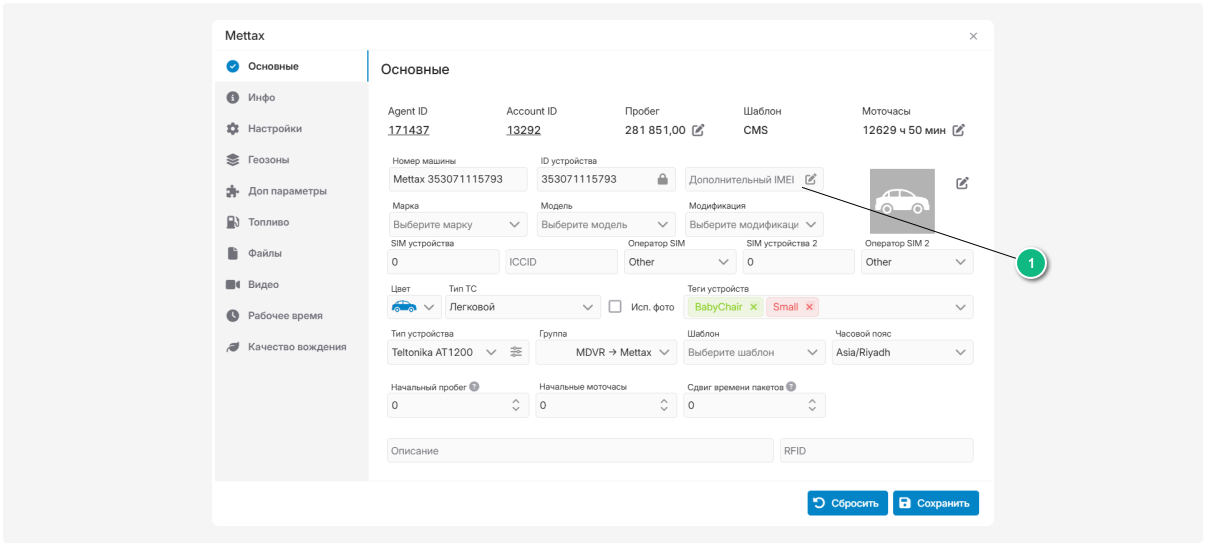Click the lock icon in ID устройства

pyautogui.click(x=662, y=180)
